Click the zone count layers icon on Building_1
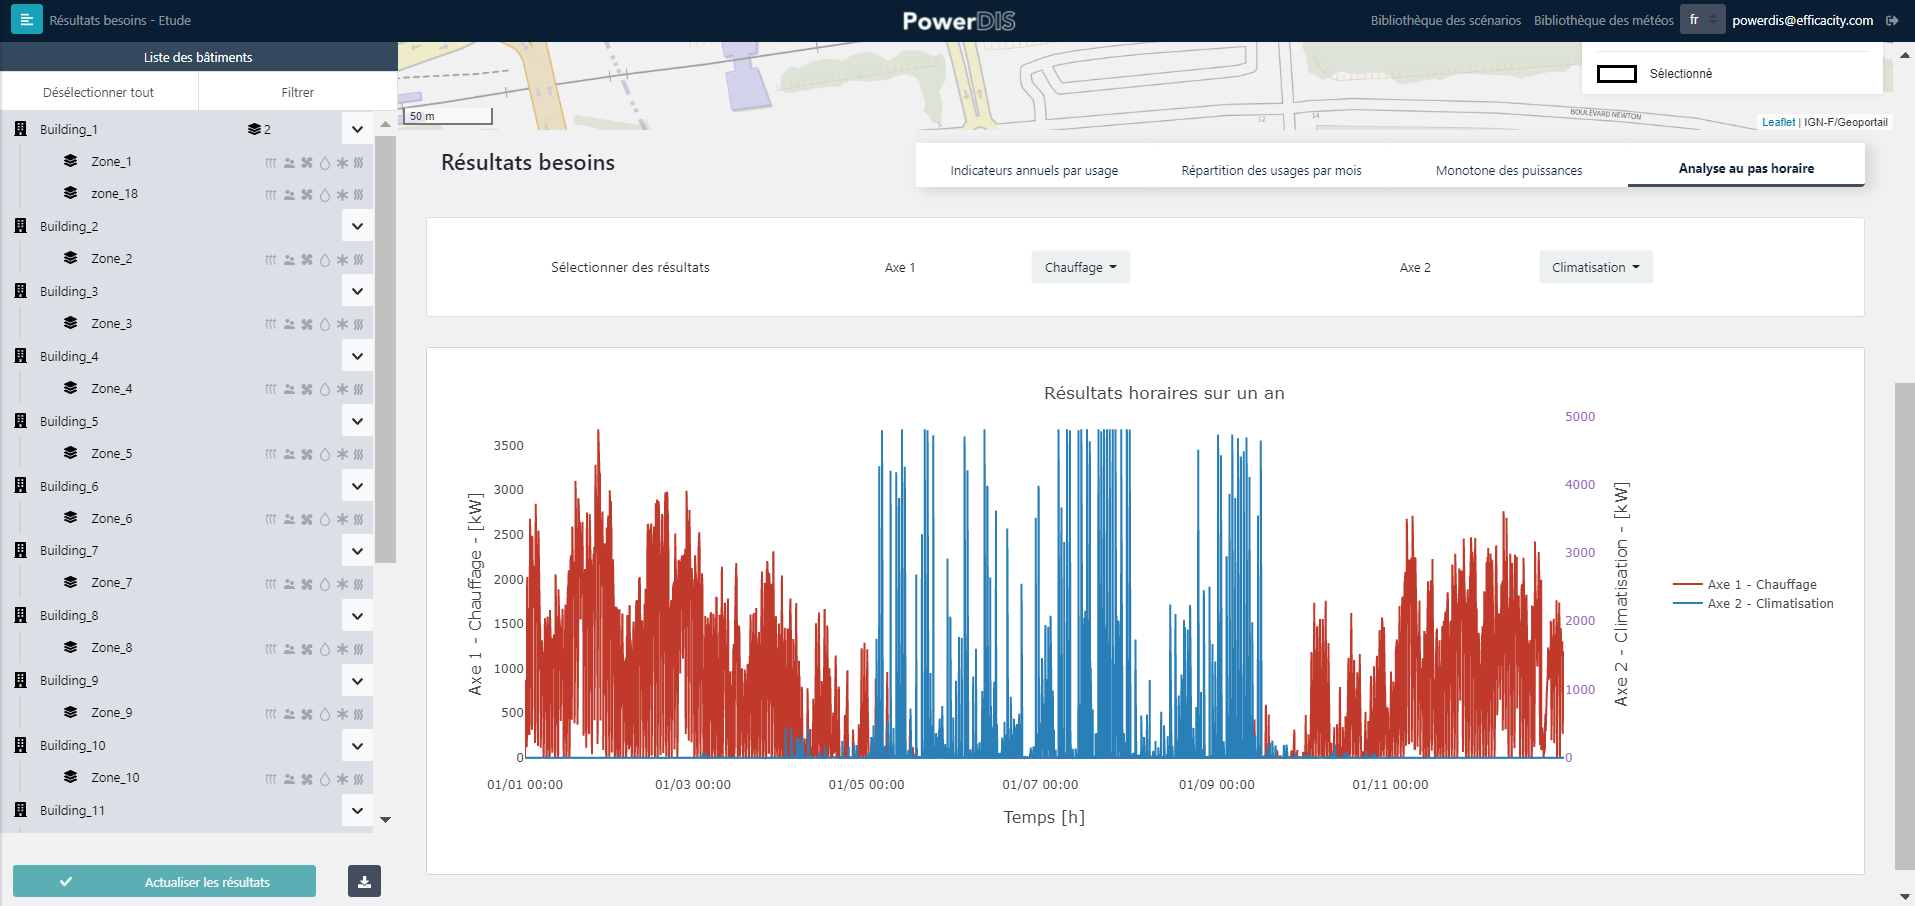The width and height of the screenshot is (1915, 906). (x=254, y=129)
